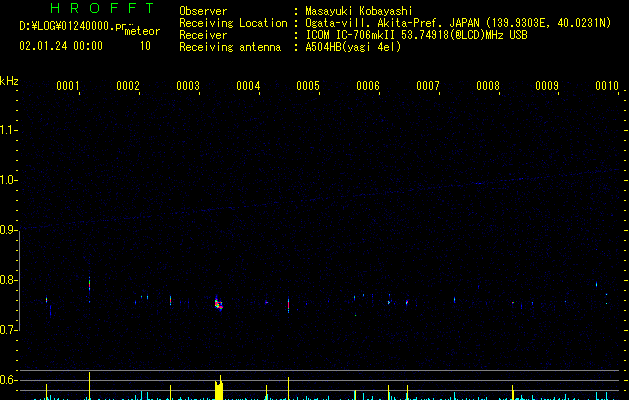
Task: Jump to time marker 0009
Action: (x=547, y=86)
